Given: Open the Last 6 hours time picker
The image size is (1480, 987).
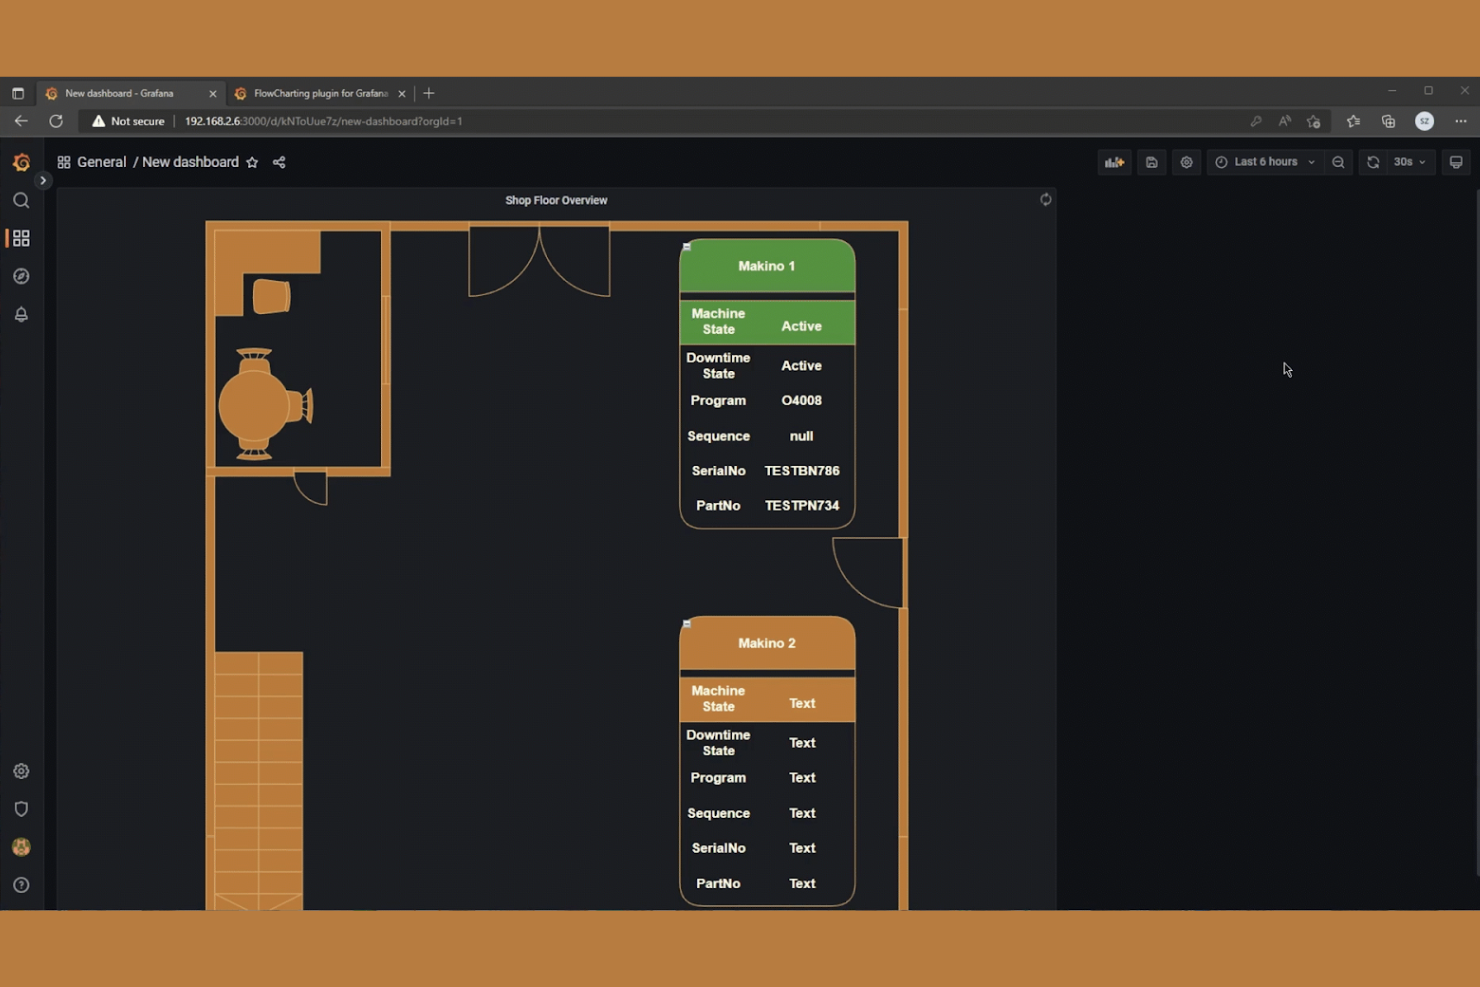Looking at the screenshot, I should 1264,161.
